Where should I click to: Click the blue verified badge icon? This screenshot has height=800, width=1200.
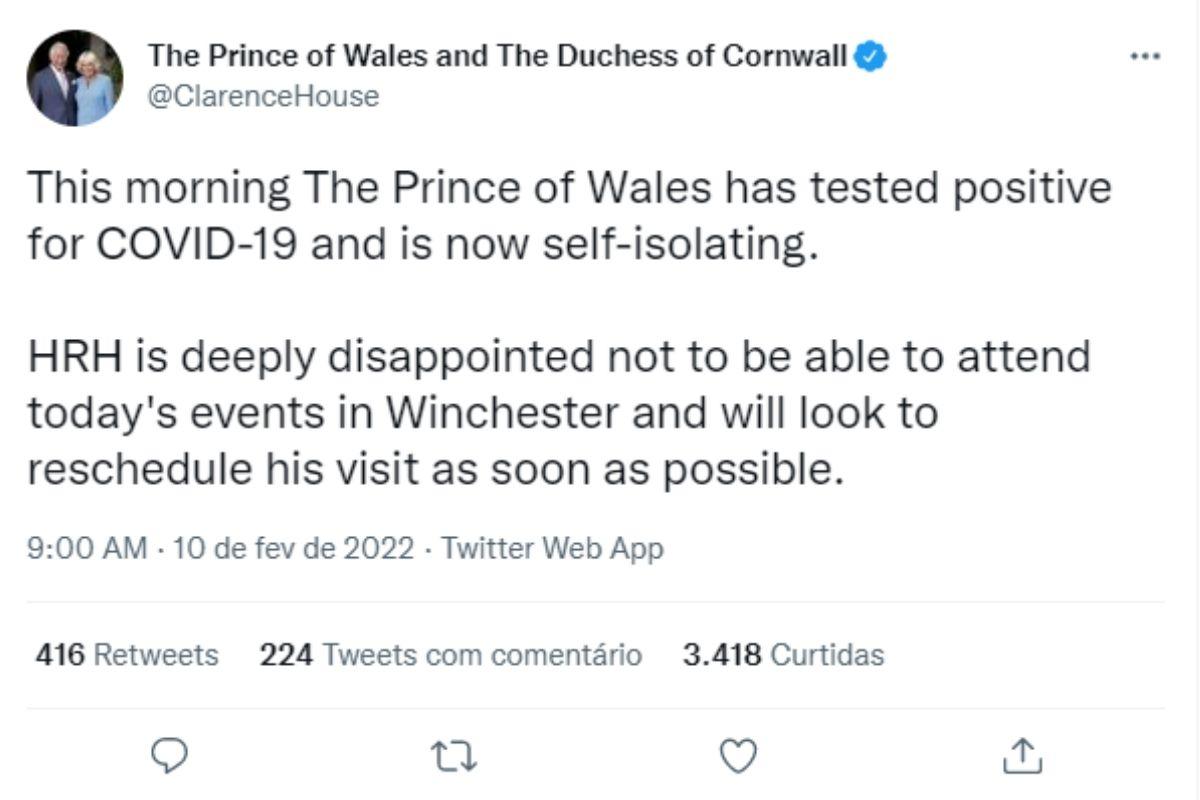pyautogui.click(x=872, y=56)
